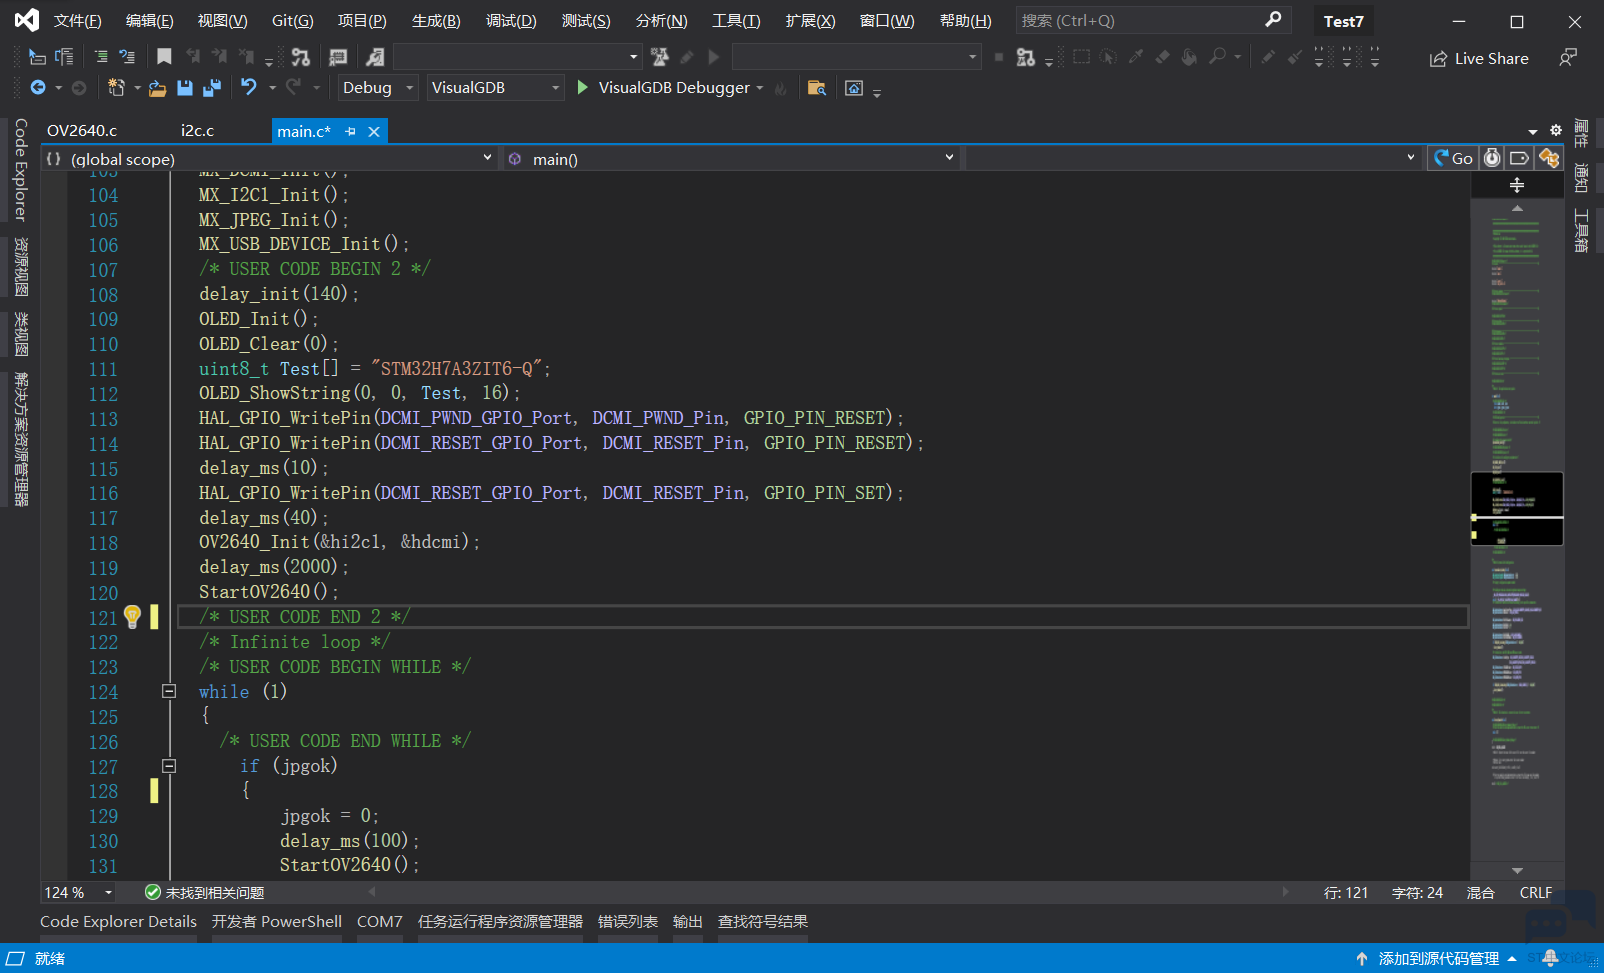
Task: Click the 混合 indentation indicator
Action: (1480, 892)
